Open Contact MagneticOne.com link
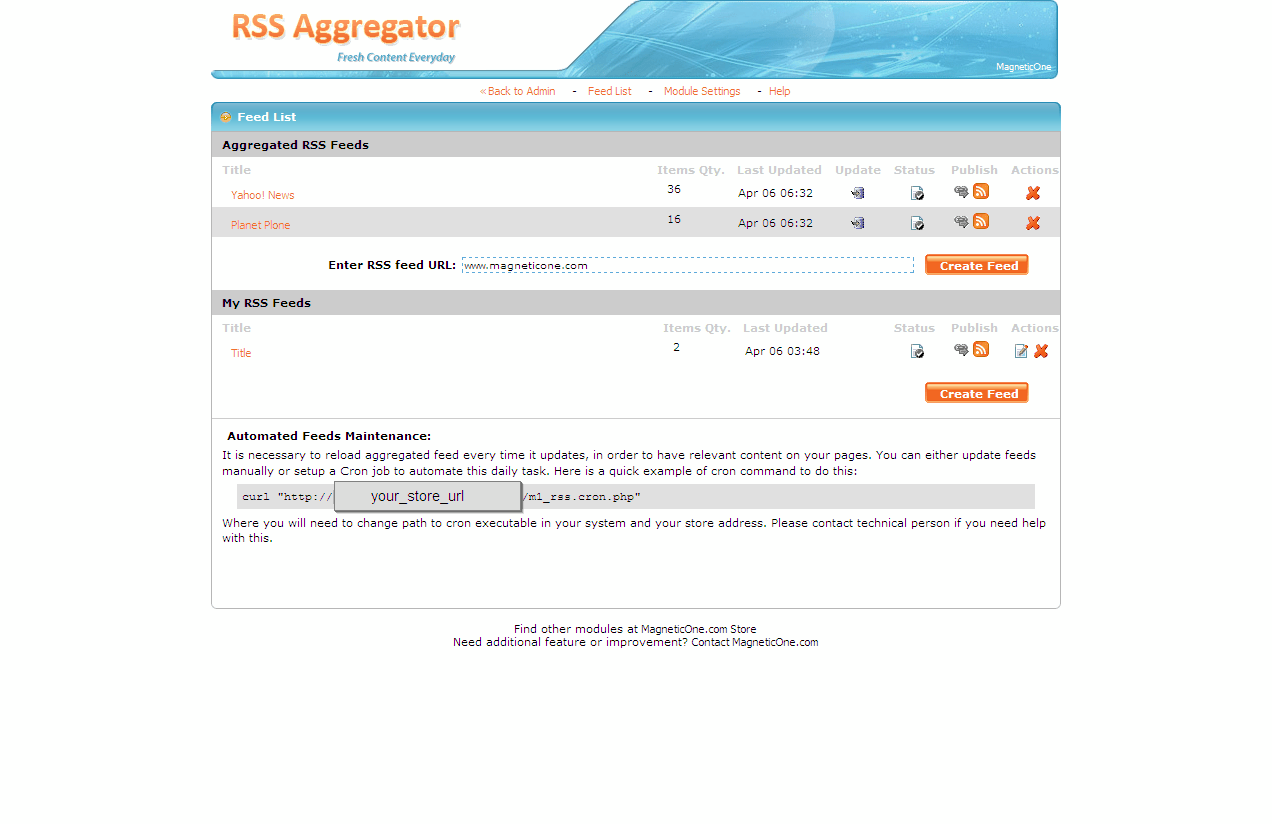This screenshot has height=824, width=1272. (755, 642)
